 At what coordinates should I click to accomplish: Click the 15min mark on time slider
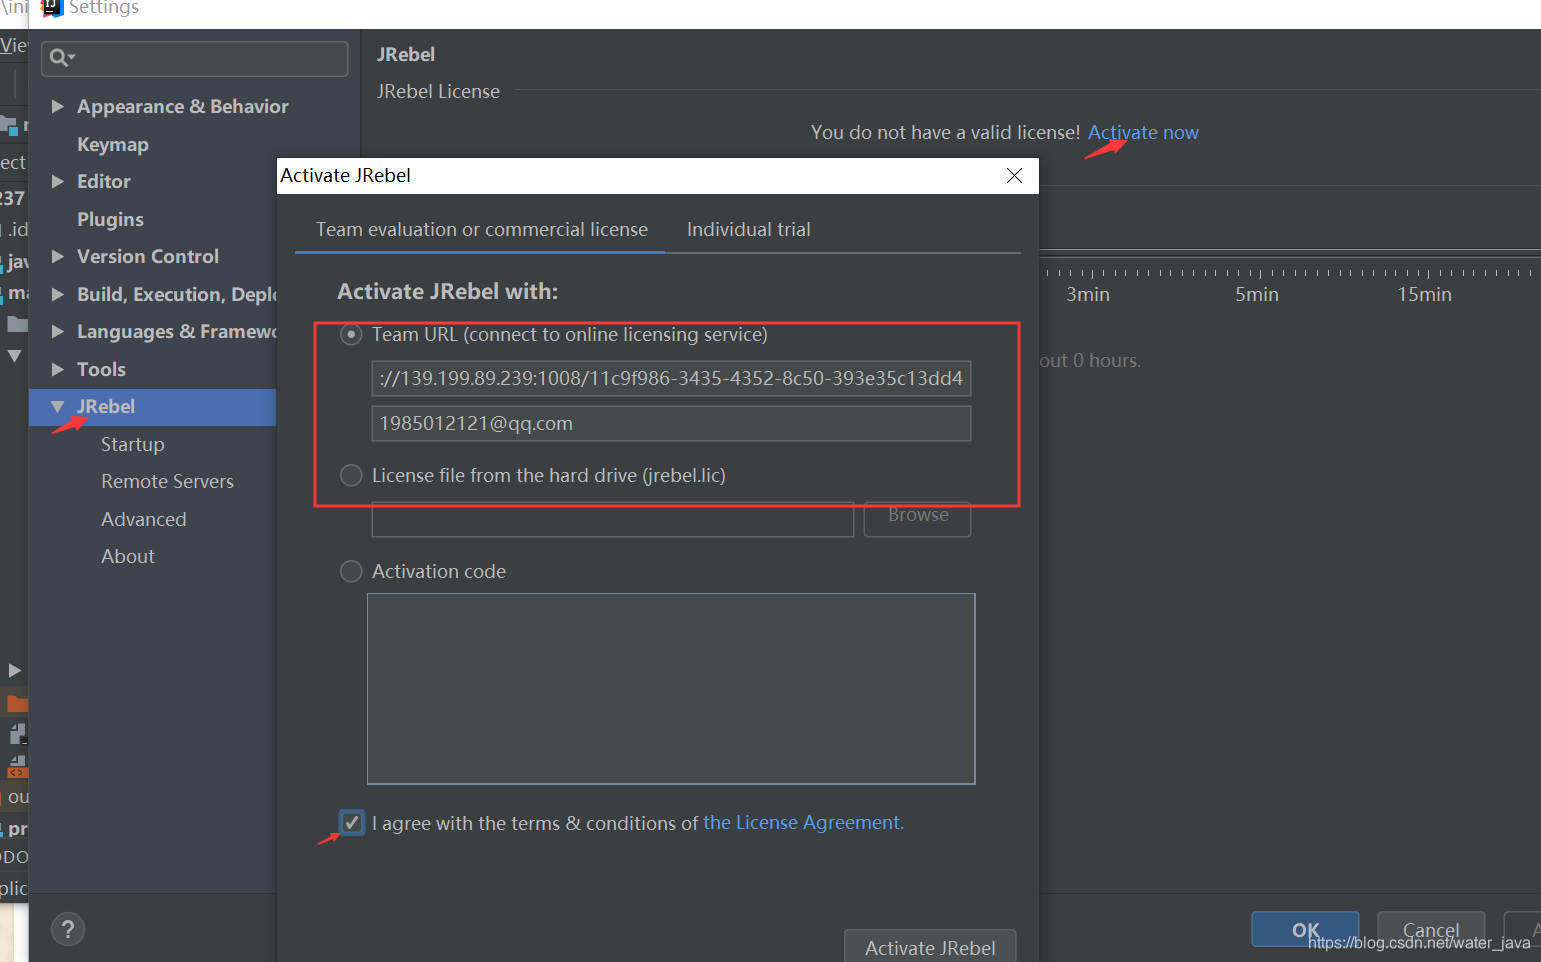[1424, 295]
